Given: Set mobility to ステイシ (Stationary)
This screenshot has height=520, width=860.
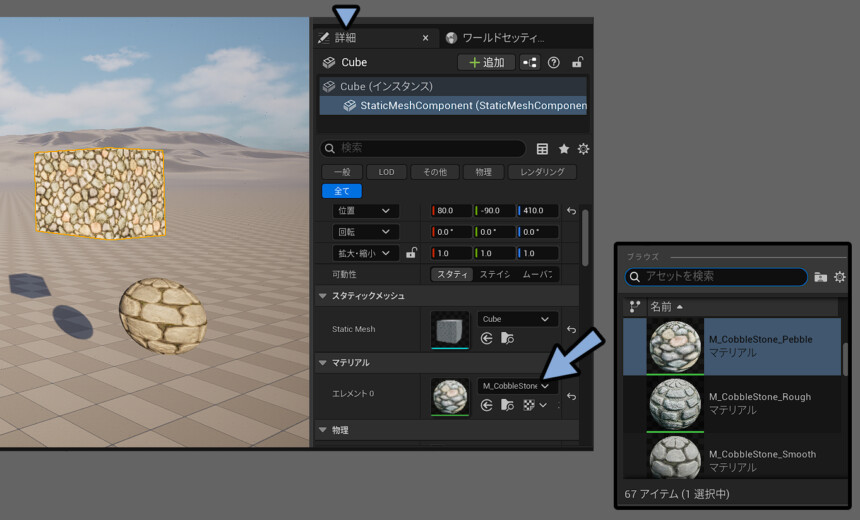Looking at the screenshot, I should (495, 274).
